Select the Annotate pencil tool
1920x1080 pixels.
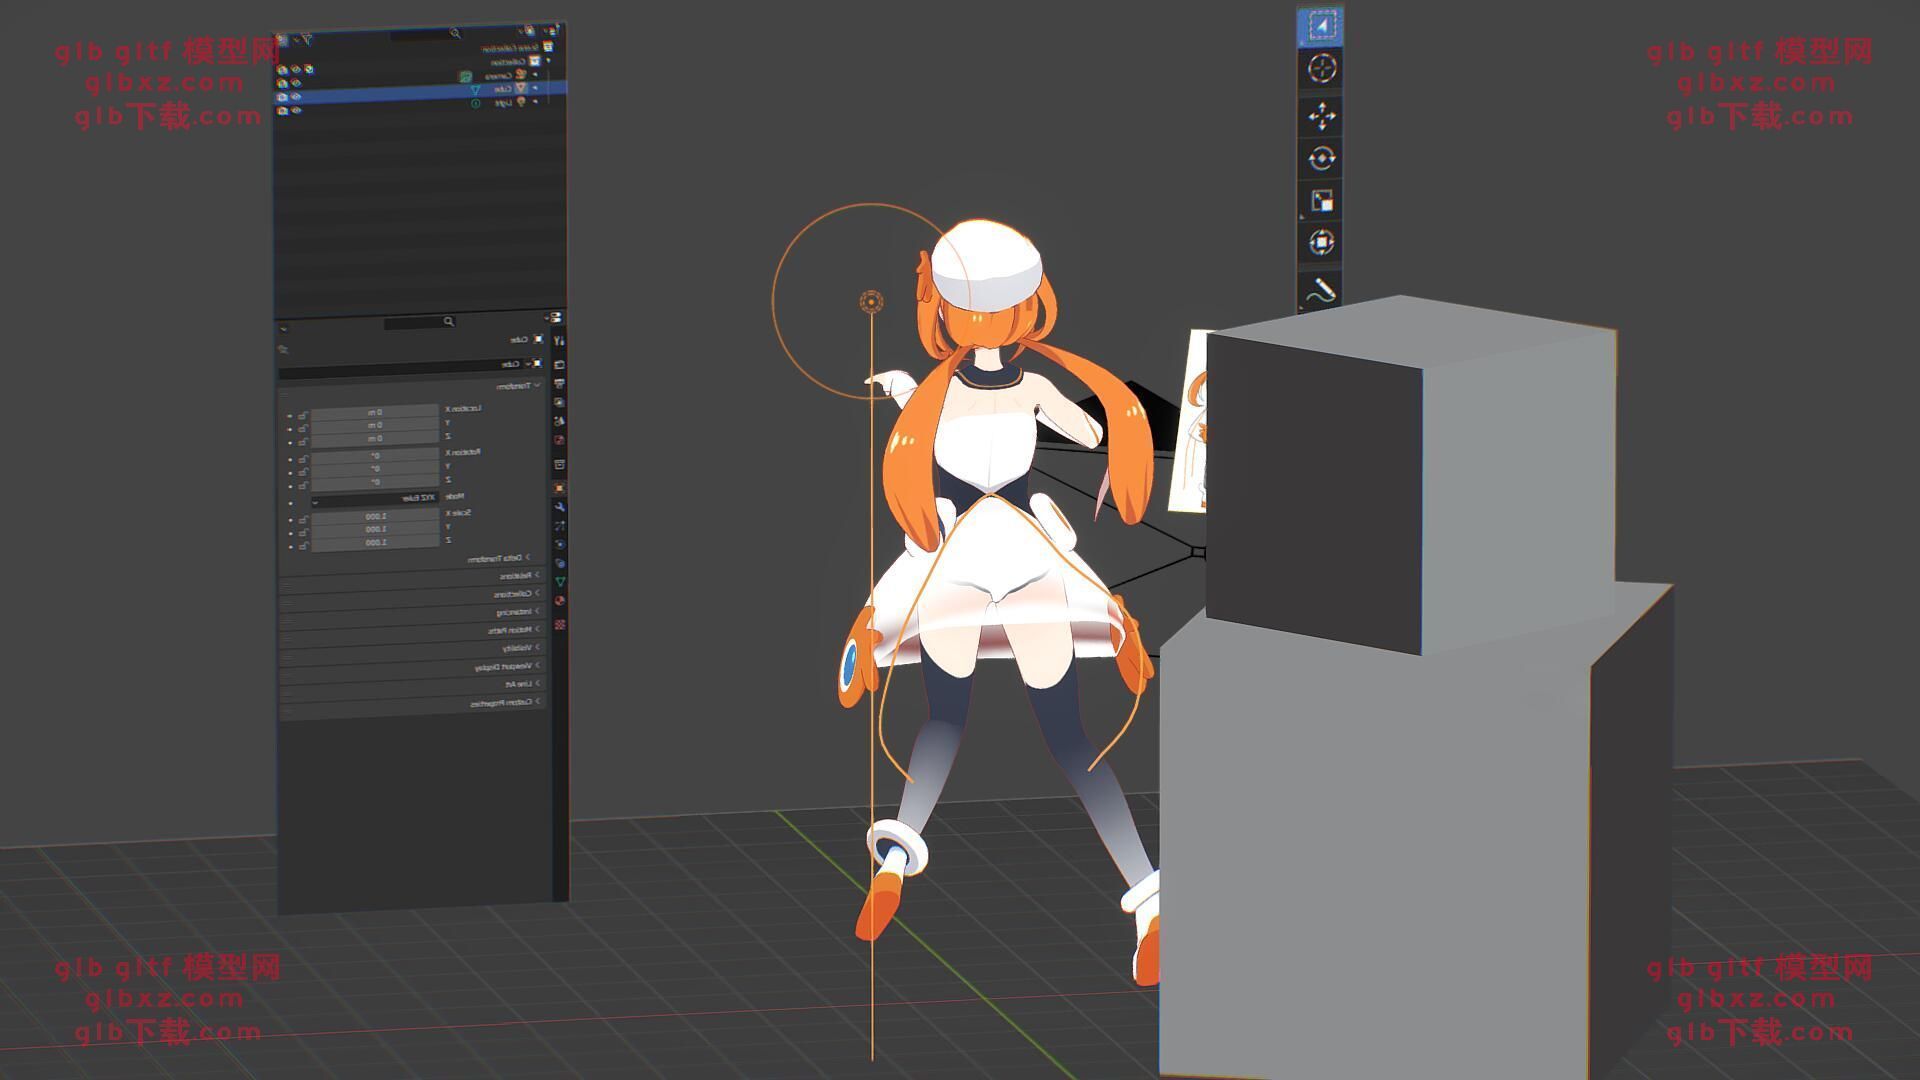[x=1321, y=290]
